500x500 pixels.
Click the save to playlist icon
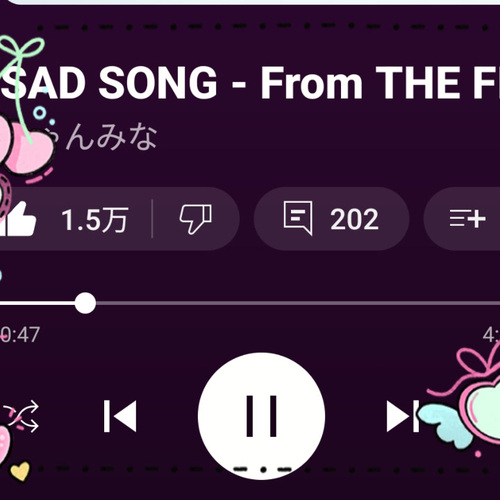467,219
